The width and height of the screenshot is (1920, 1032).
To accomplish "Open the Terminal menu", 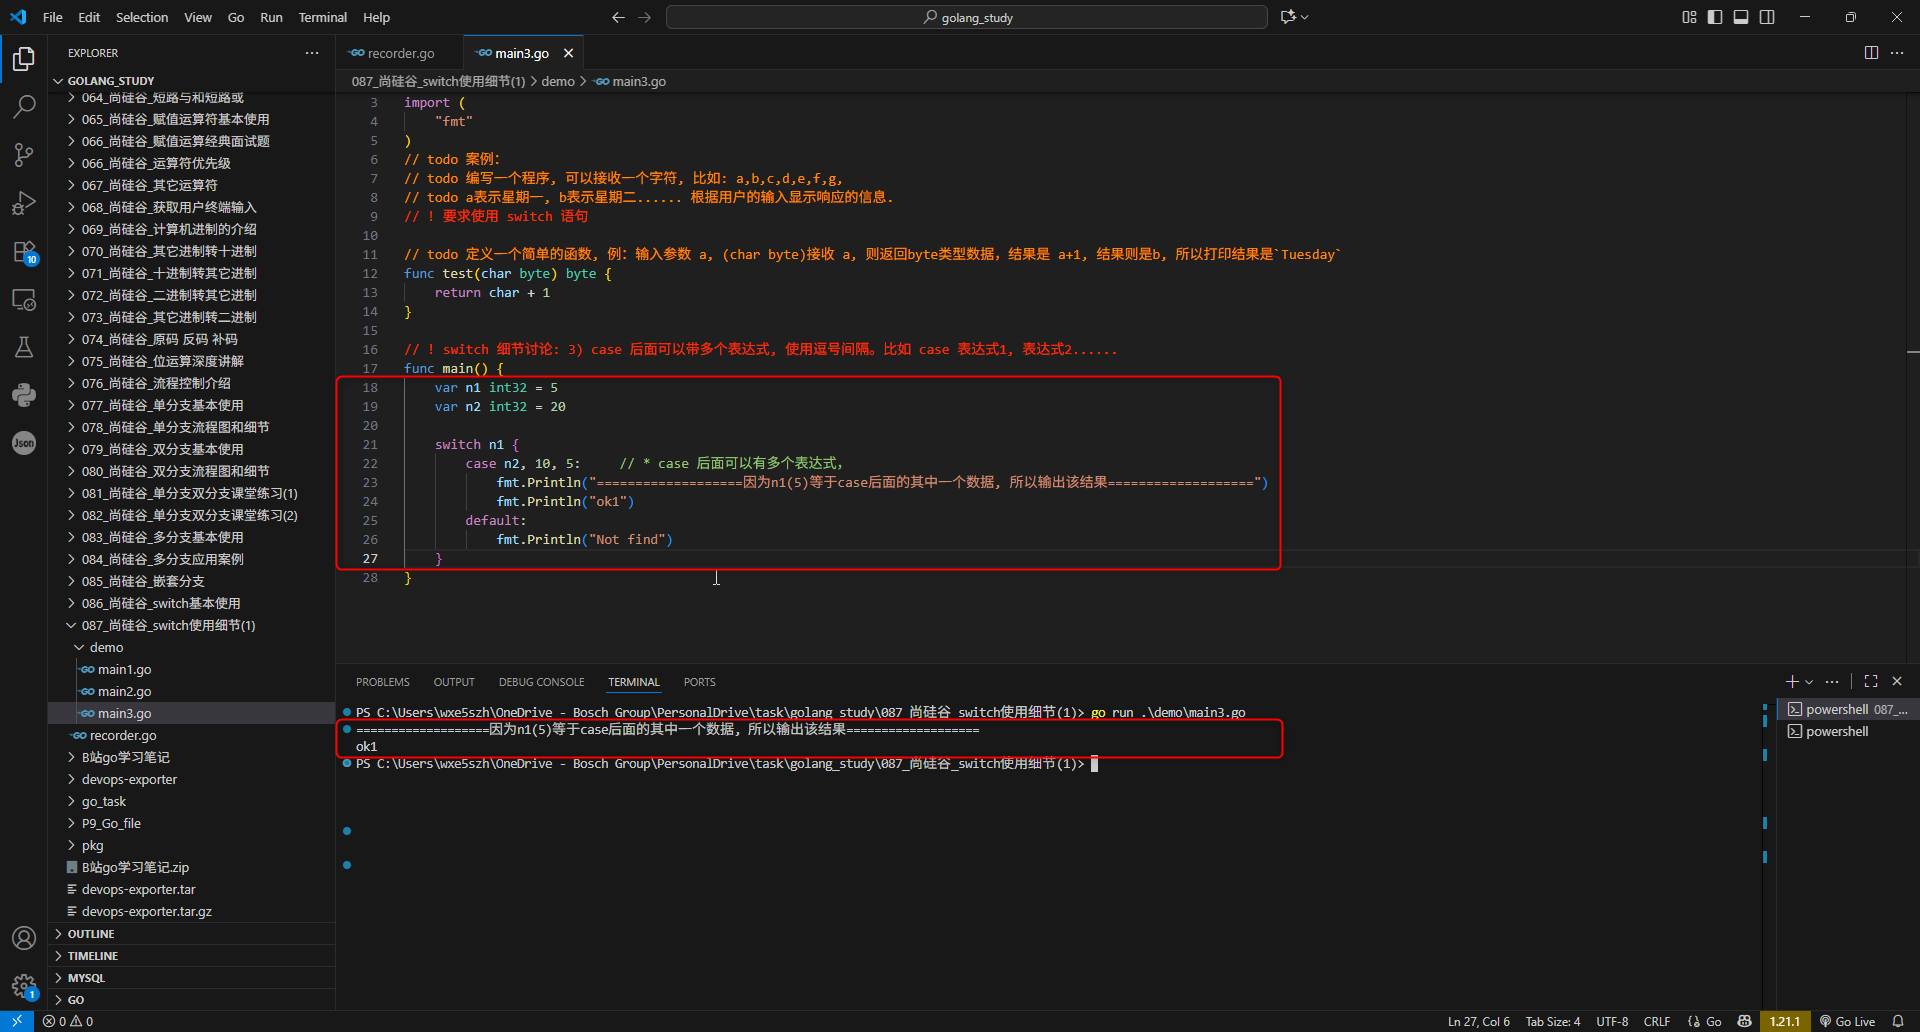I will tap(323, 17).
